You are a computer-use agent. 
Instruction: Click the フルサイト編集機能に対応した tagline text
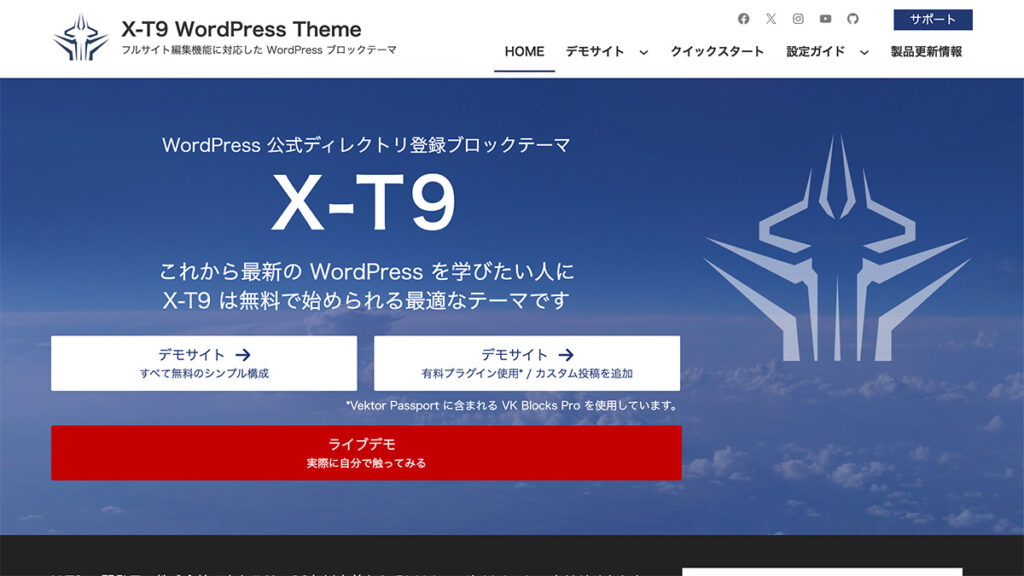259,50
